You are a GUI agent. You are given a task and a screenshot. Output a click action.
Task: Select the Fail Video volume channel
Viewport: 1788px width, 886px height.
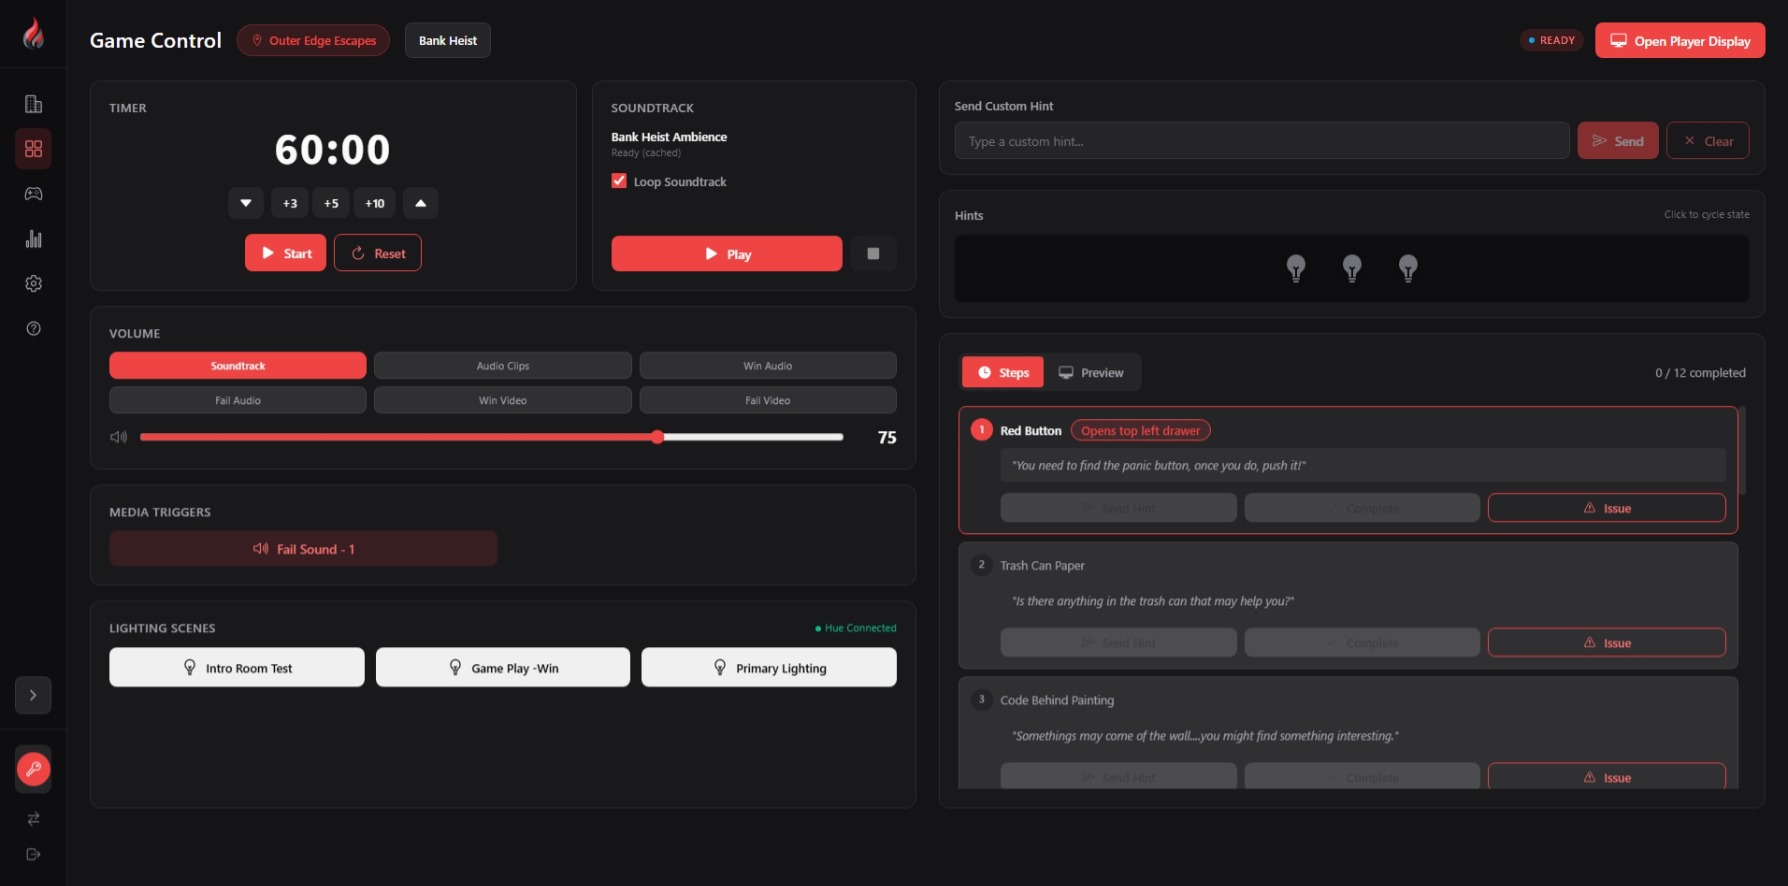768,400
